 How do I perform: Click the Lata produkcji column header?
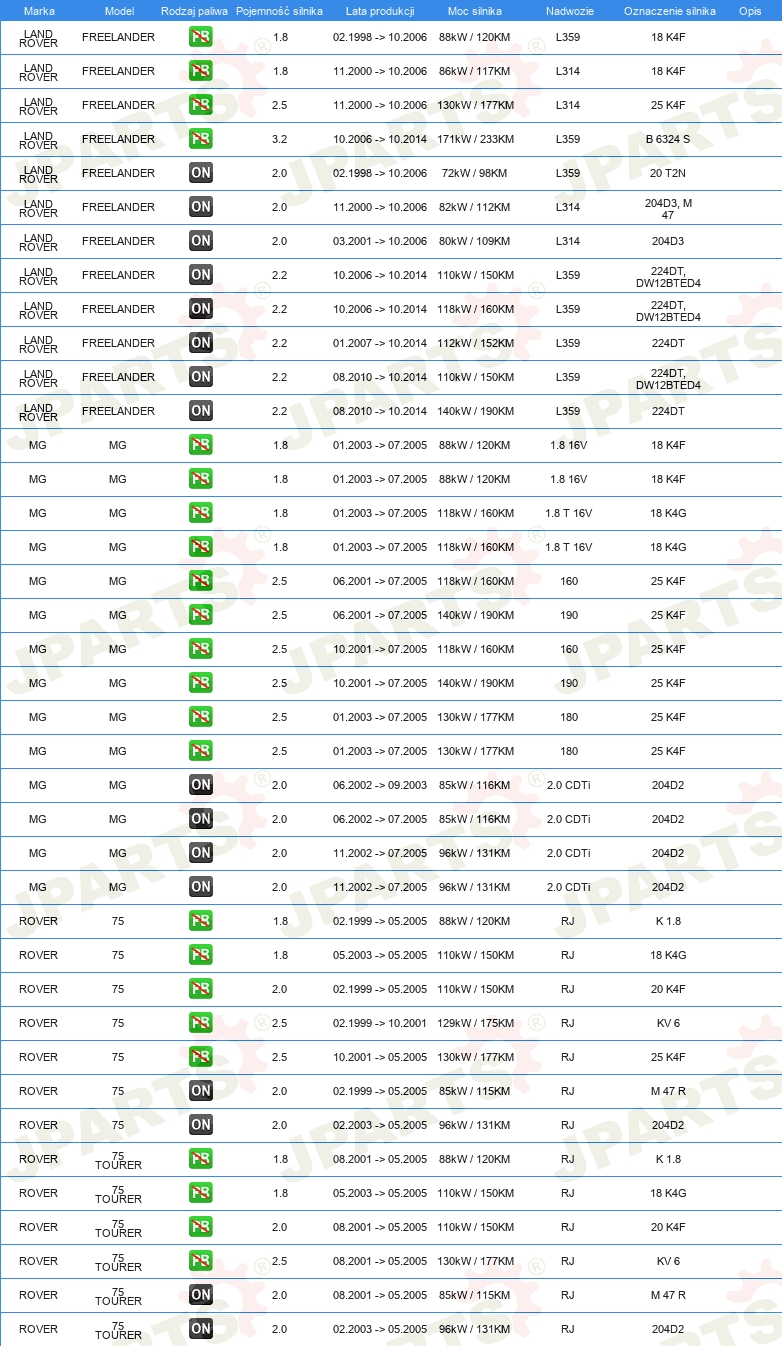[380, 11]
